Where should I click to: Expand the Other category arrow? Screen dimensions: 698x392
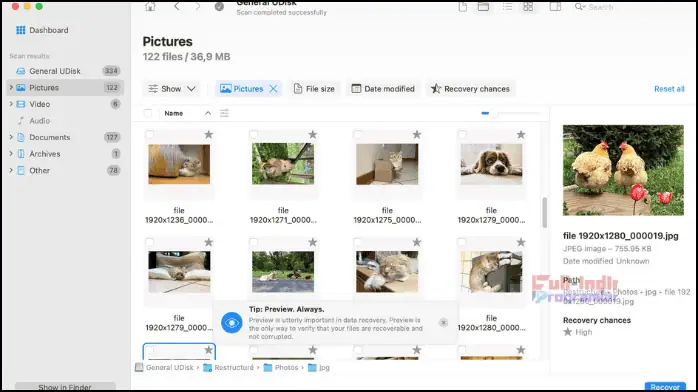tap(11, 170)
